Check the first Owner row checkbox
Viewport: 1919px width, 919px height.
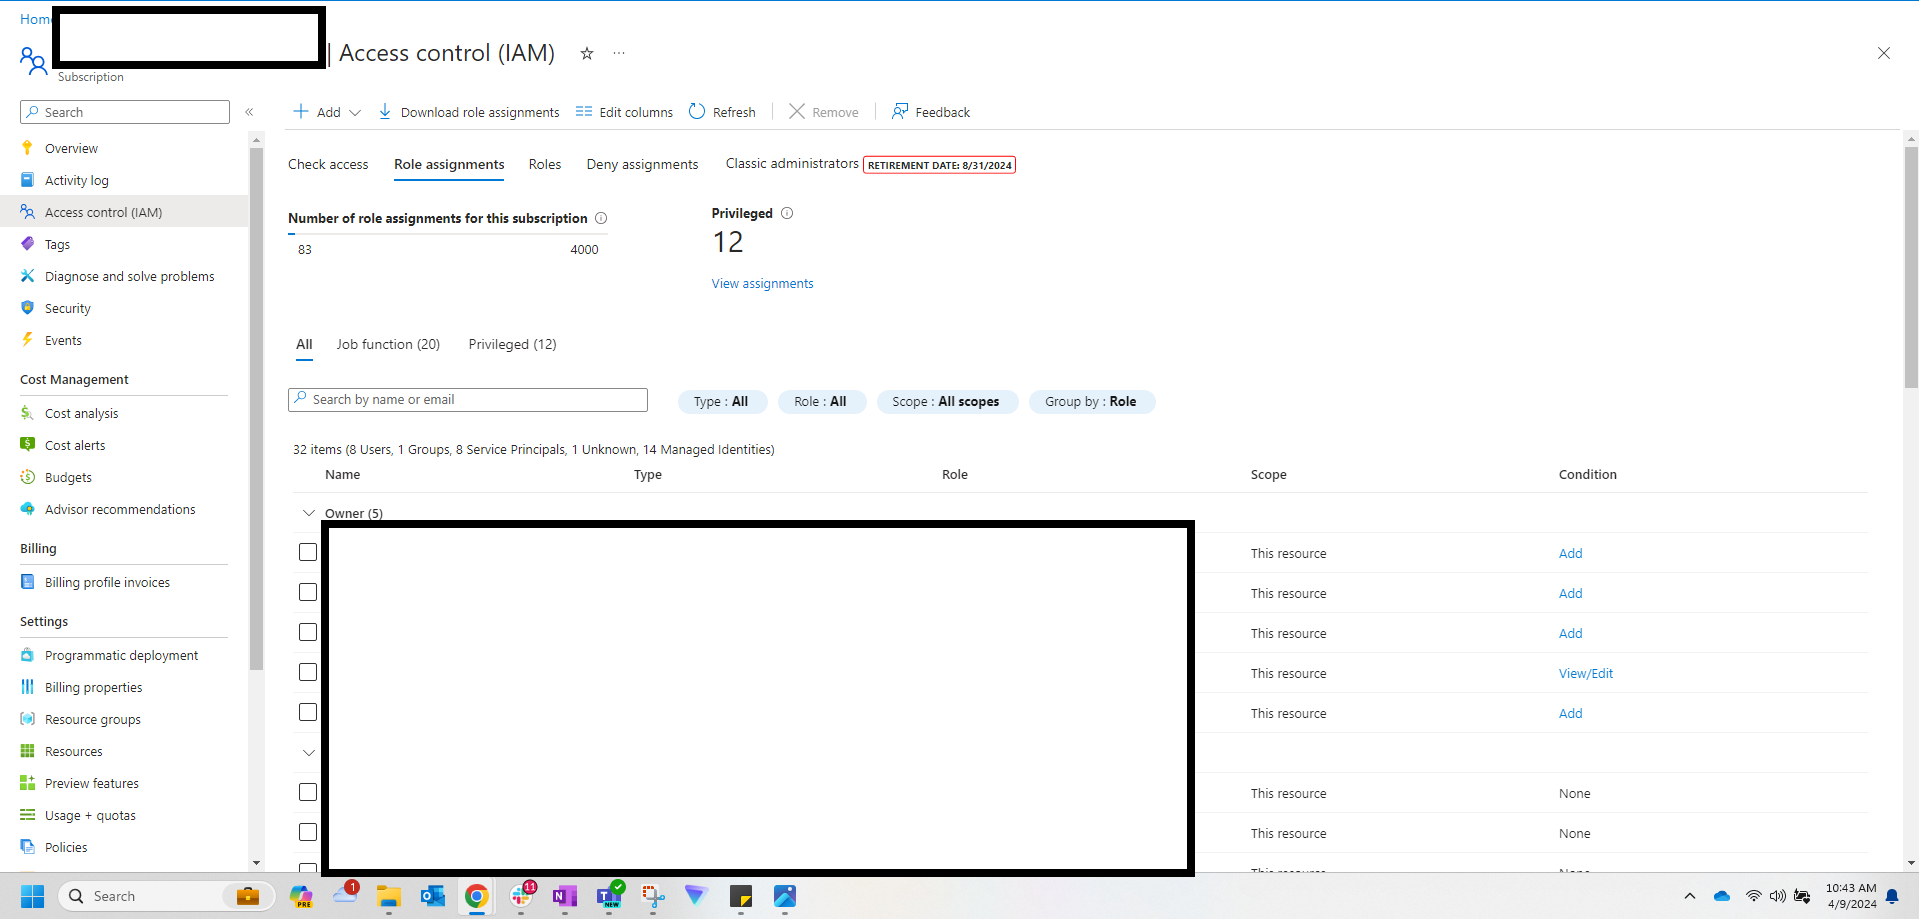tap(307, 552)
